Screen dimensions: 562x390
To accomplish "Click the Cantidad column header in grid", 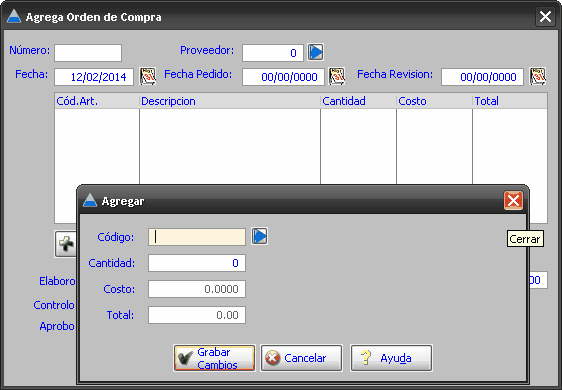I will click(x=358, y=101).
